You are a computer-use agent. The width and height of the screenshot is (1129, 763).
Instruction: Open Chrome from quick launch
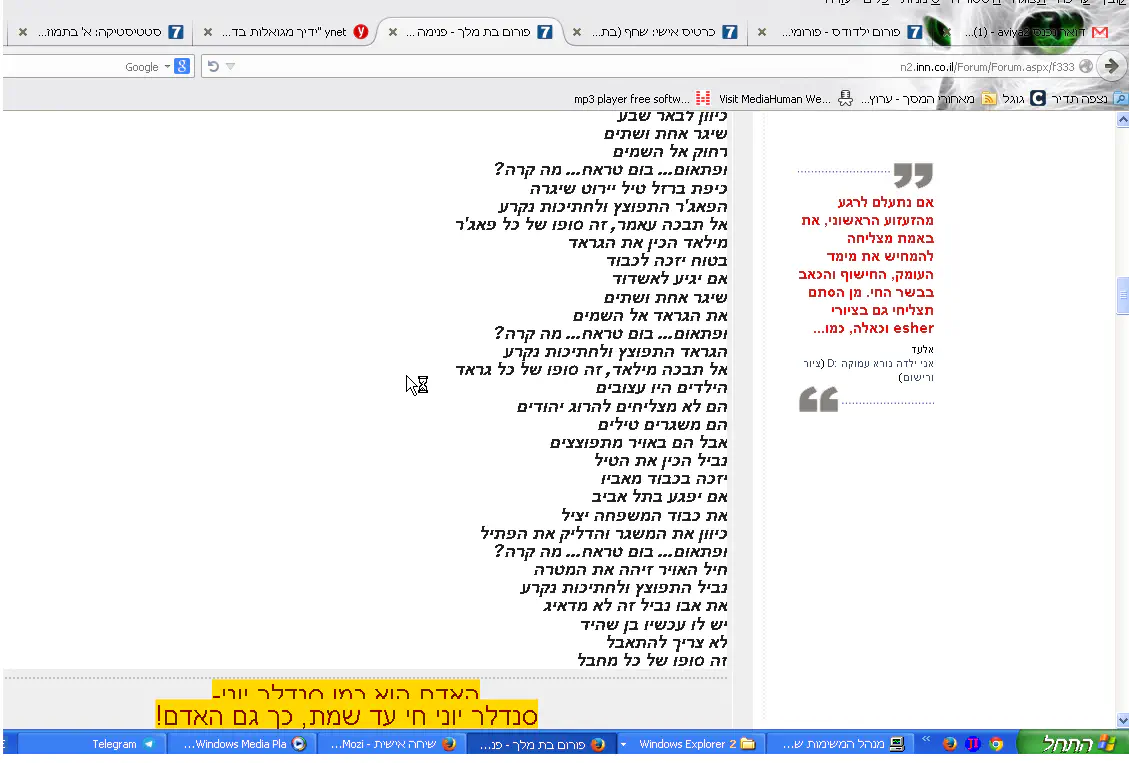(x=996, y=744)
